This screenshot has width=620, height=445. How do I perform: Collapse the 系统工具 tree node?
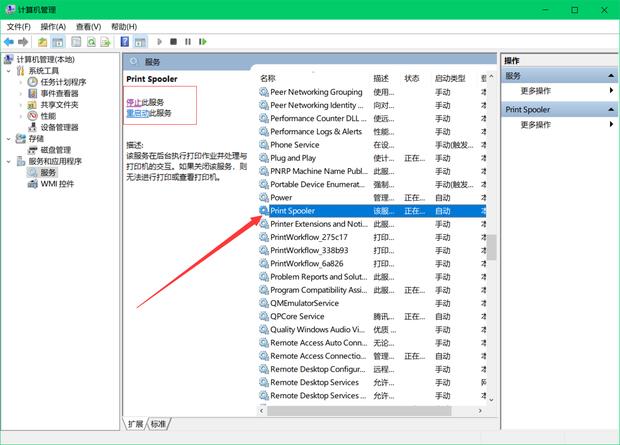9,71
